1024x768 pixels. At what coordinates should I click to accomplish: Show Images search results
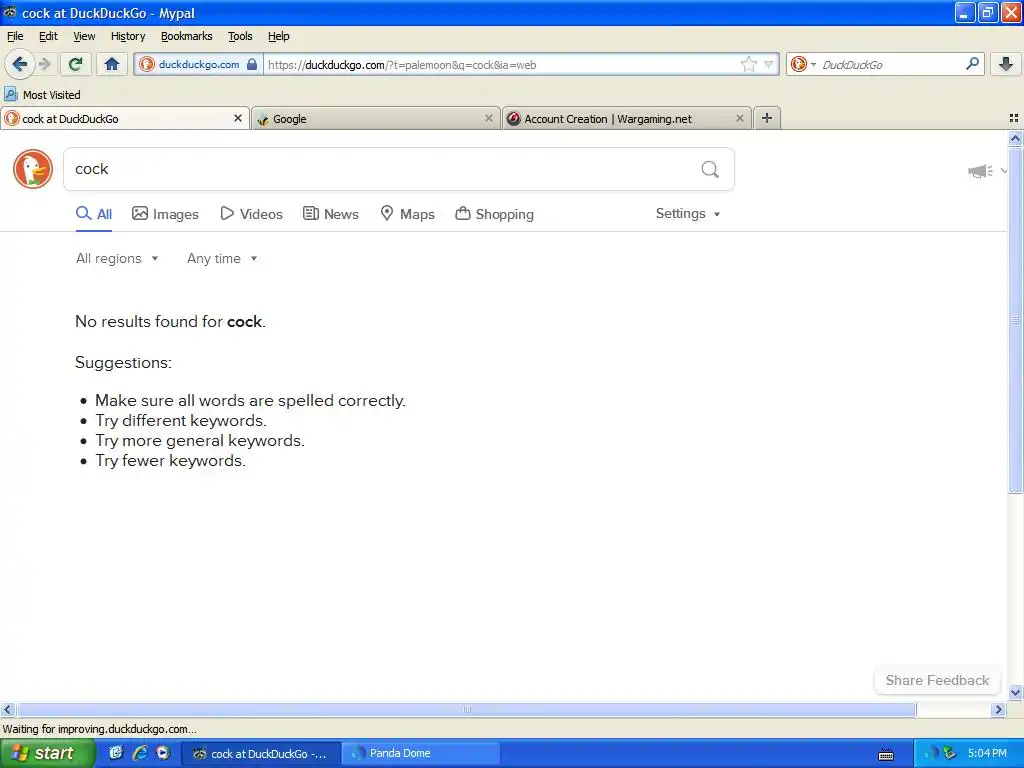(x=165, y=214)
